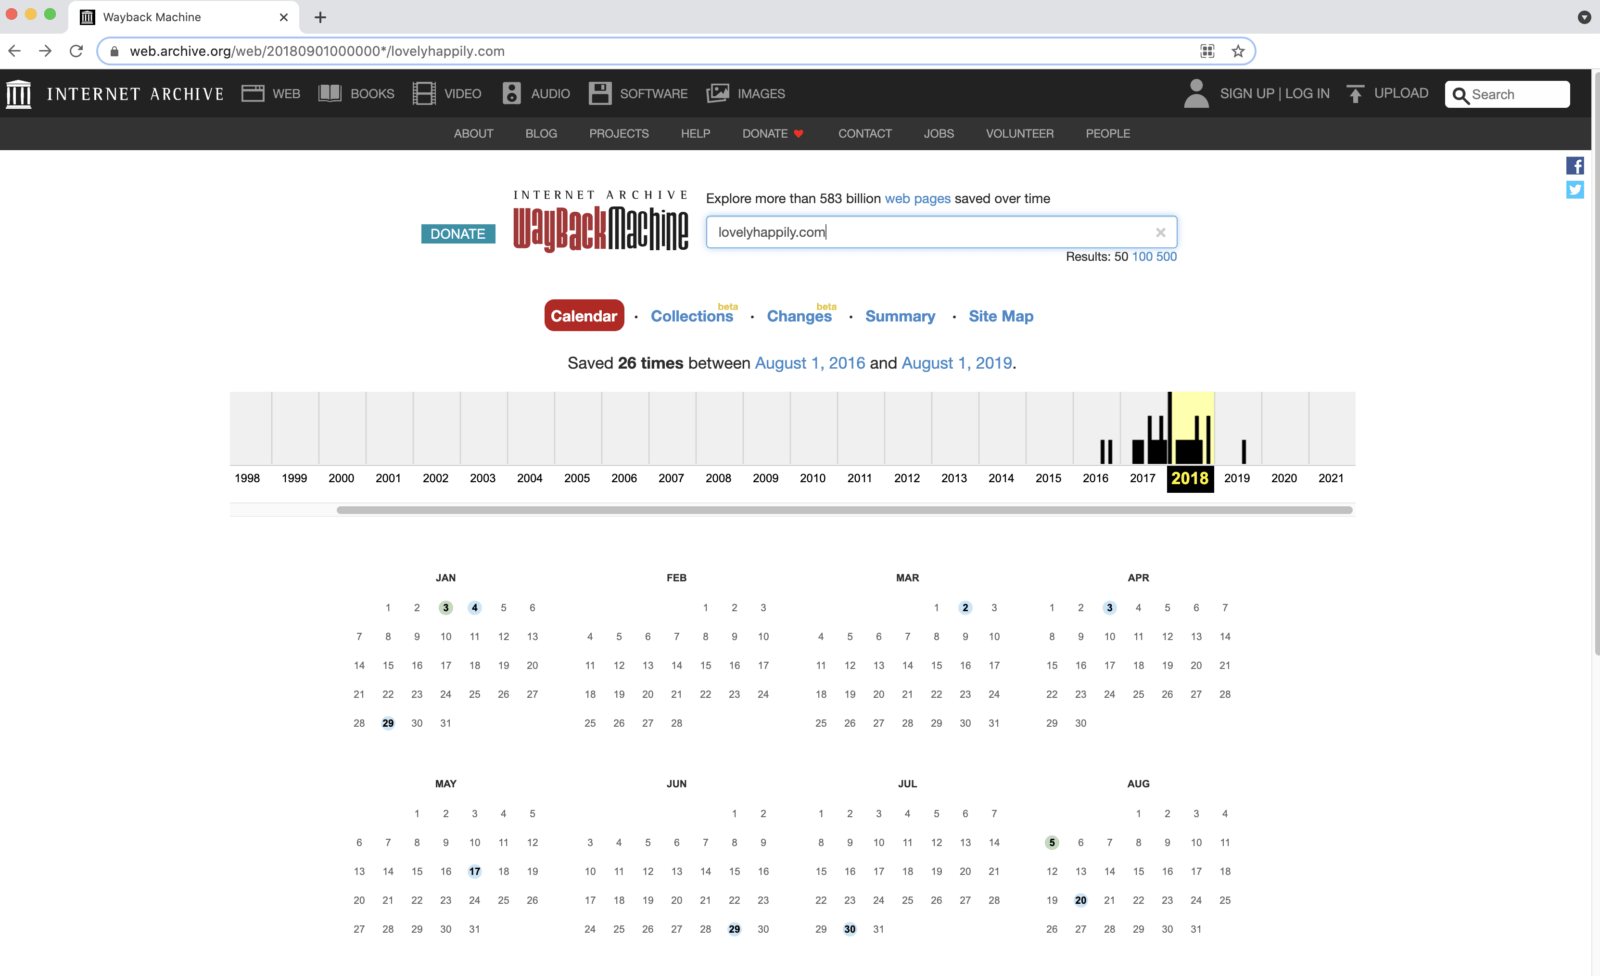Open the VOLUNTEER menu item
The image size is (1600, 976).
coord(1020,134)
